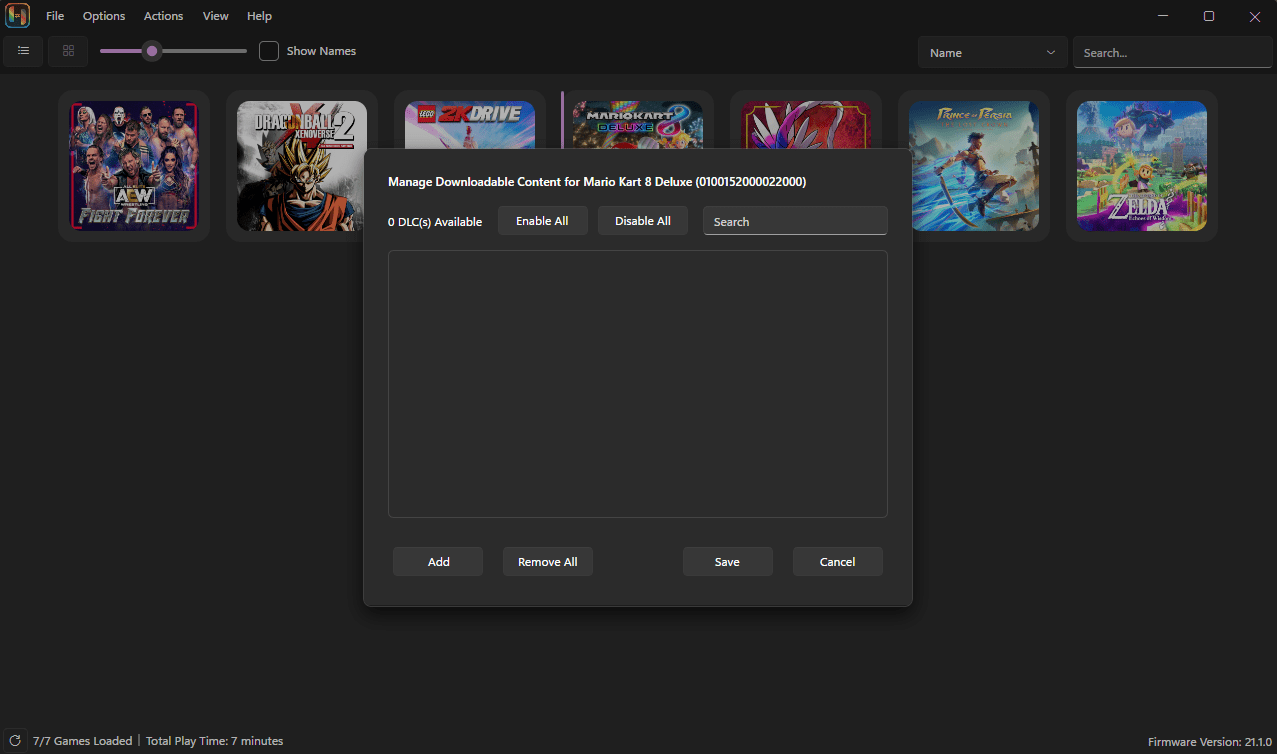1277x754 pixels.
Task: Select the Prince of Persia game cover
Action: [x=974, y=166]
